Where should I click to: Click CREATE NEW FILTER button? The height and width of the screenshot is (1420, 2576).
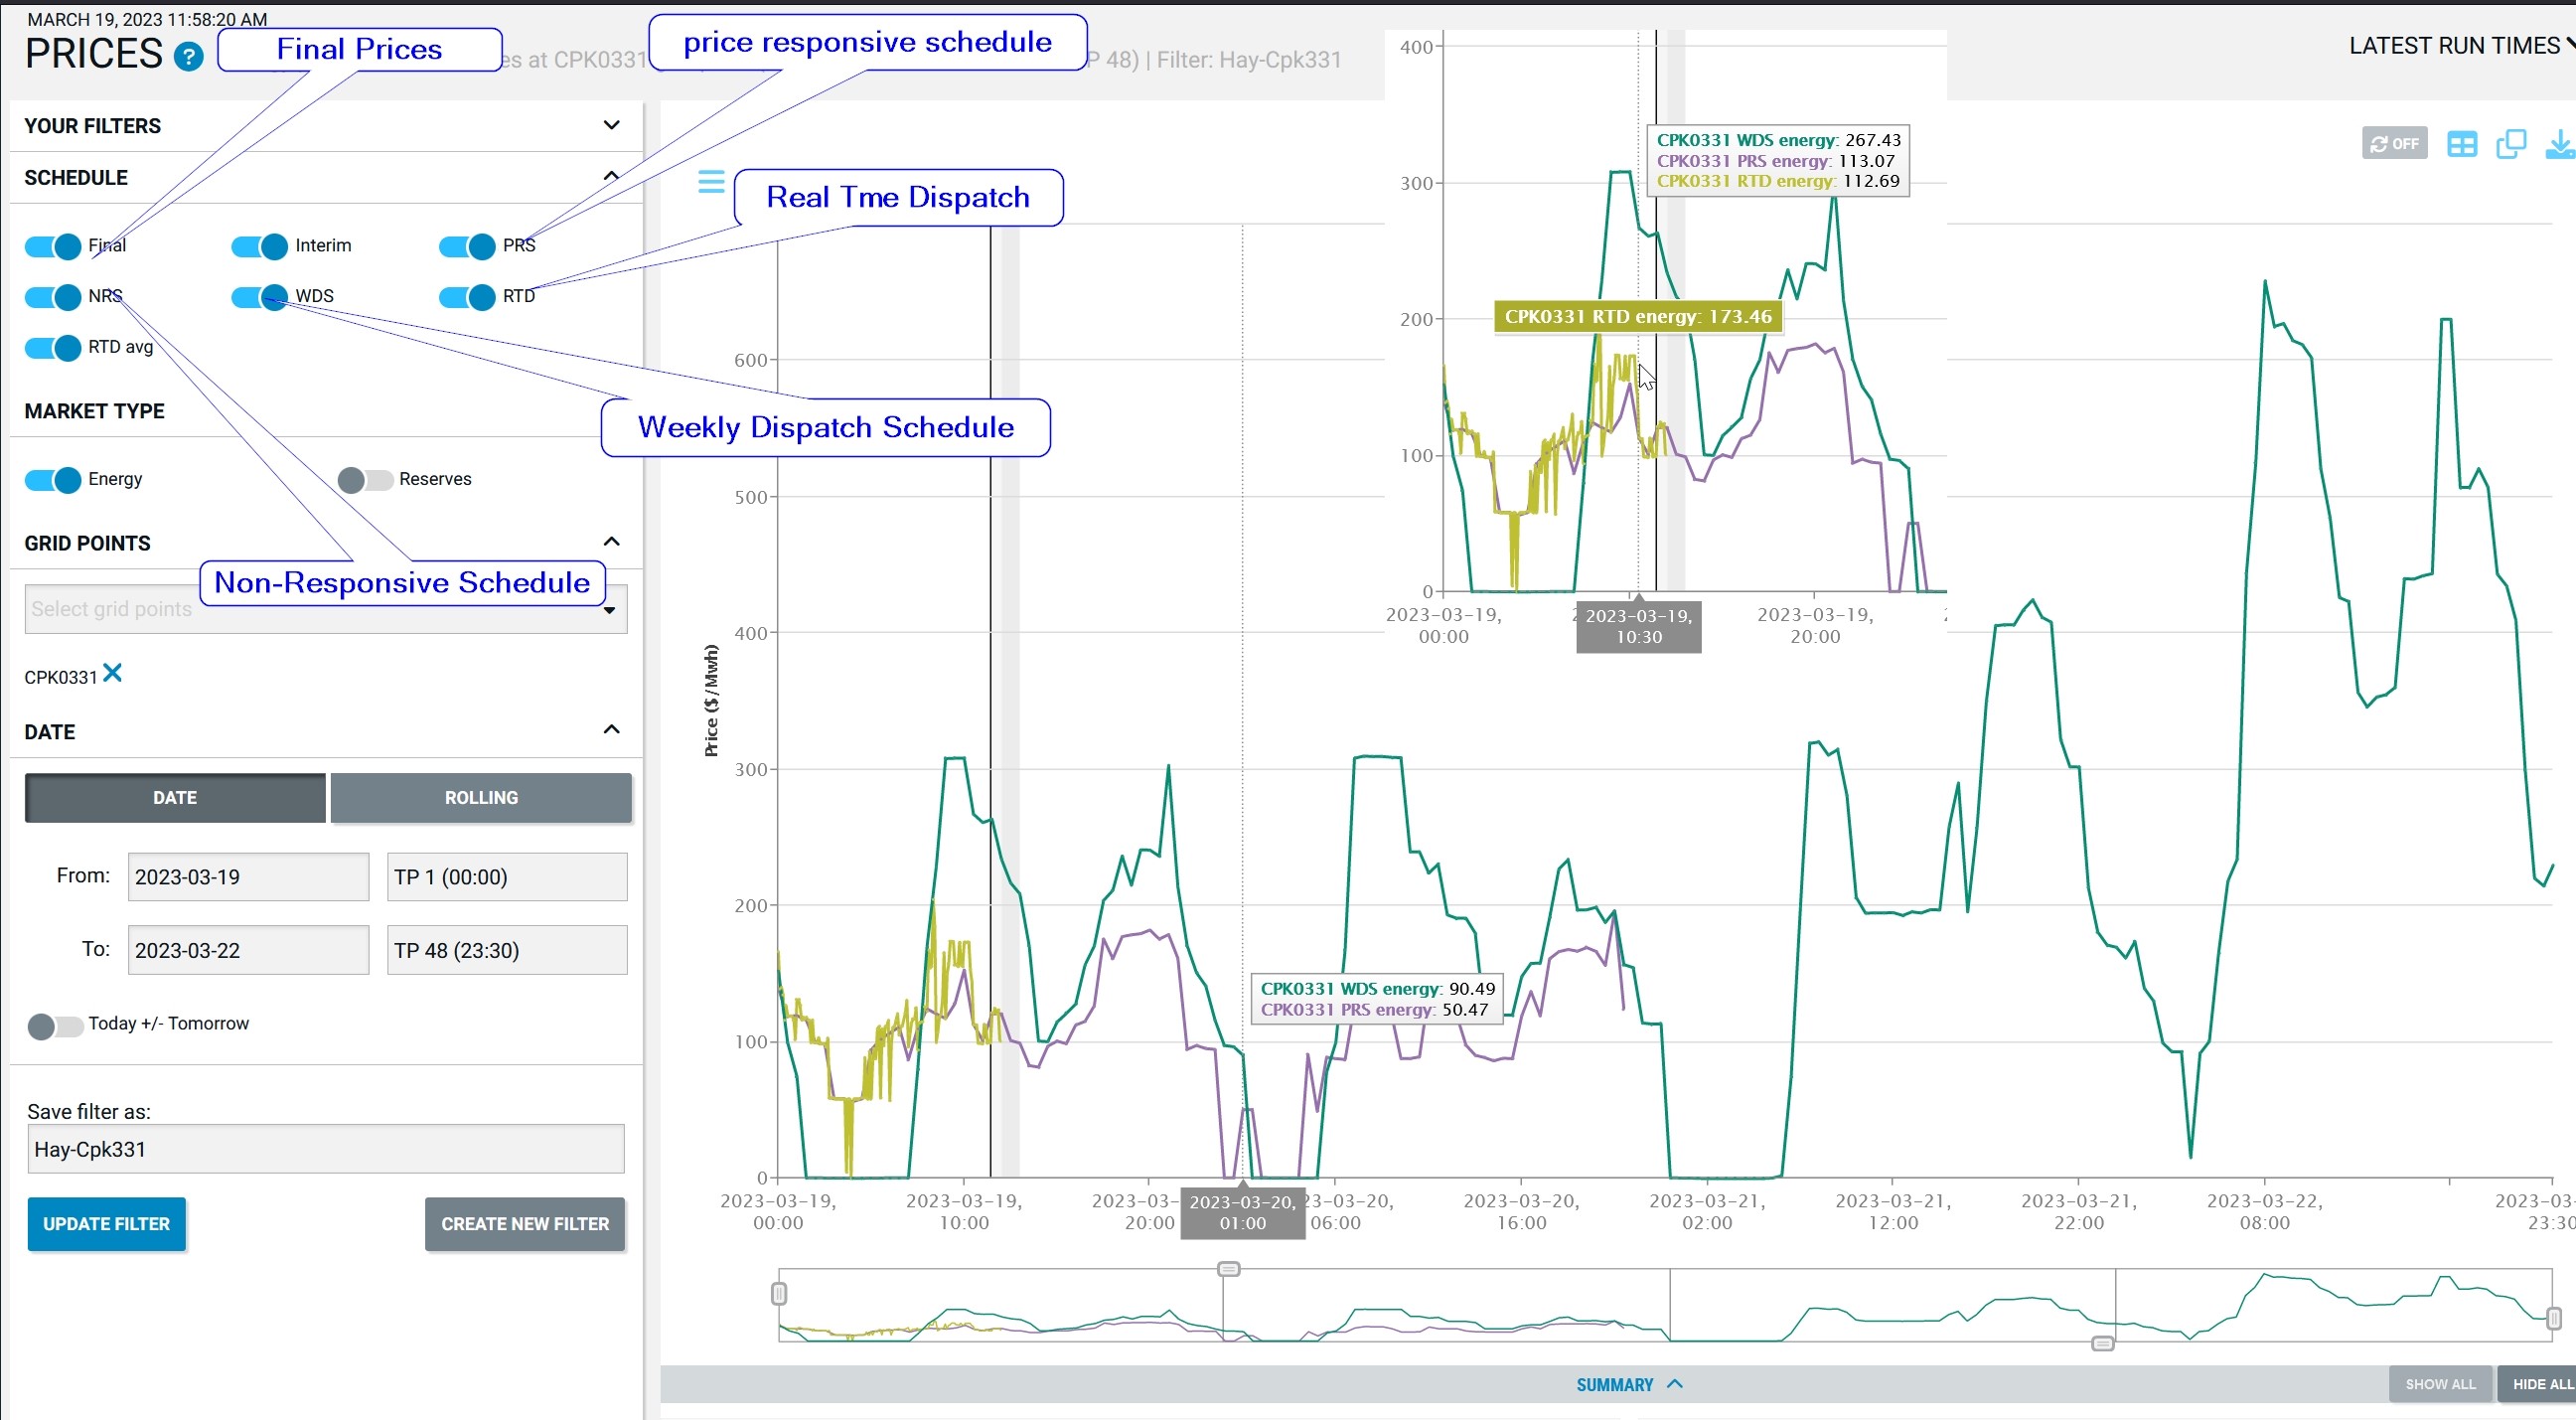coord(525,1223)
